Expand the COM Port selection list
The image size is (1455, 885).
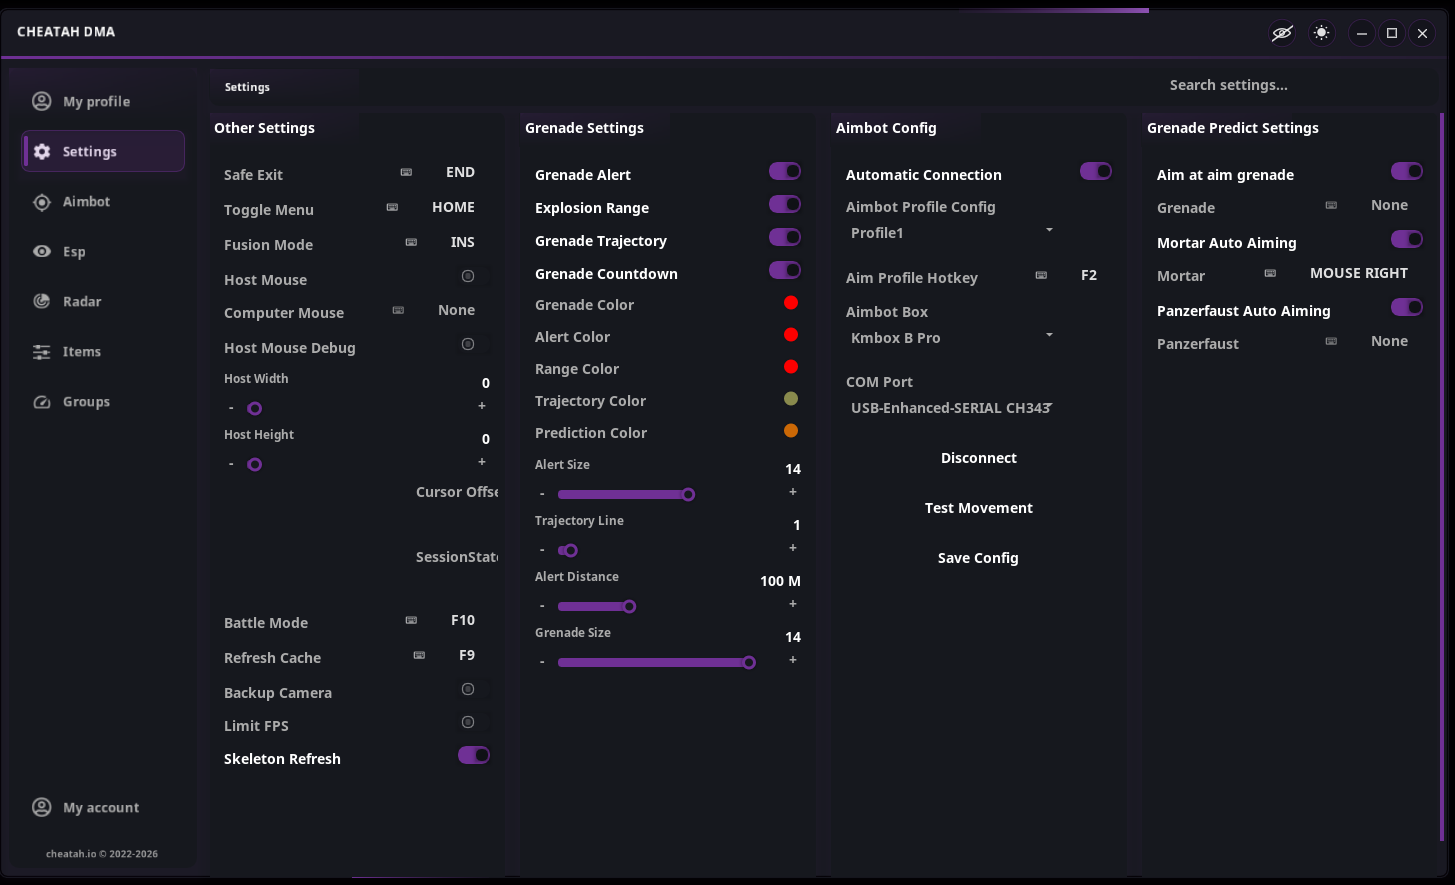coord(950,407)
